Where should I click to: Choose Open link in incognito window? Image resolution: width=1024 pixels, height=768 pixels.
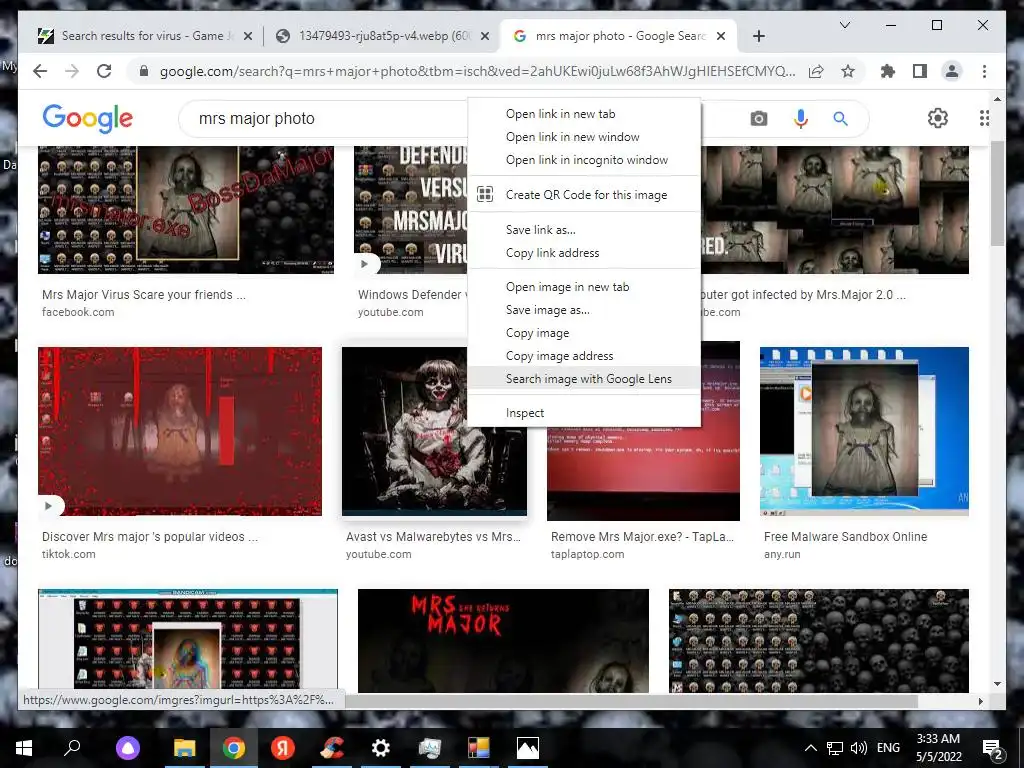click(584, 159)
